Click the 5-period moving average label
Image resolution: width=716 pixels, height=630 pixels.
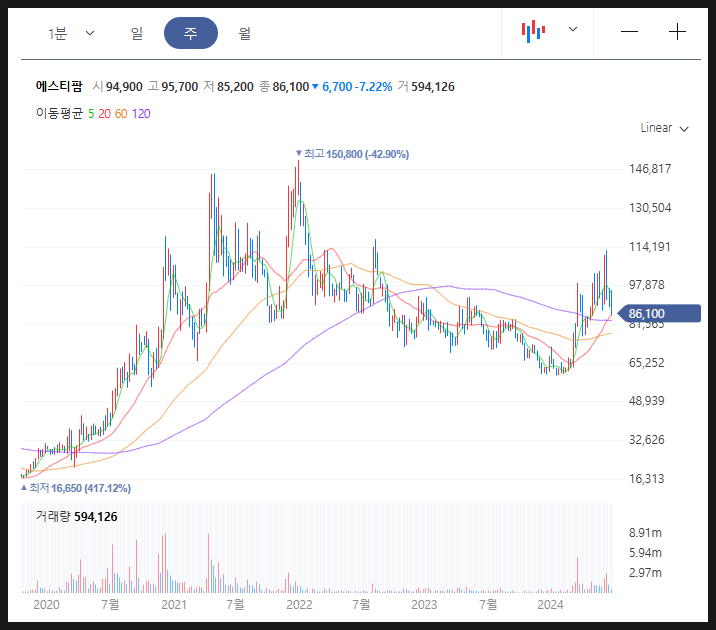point(91,114)
